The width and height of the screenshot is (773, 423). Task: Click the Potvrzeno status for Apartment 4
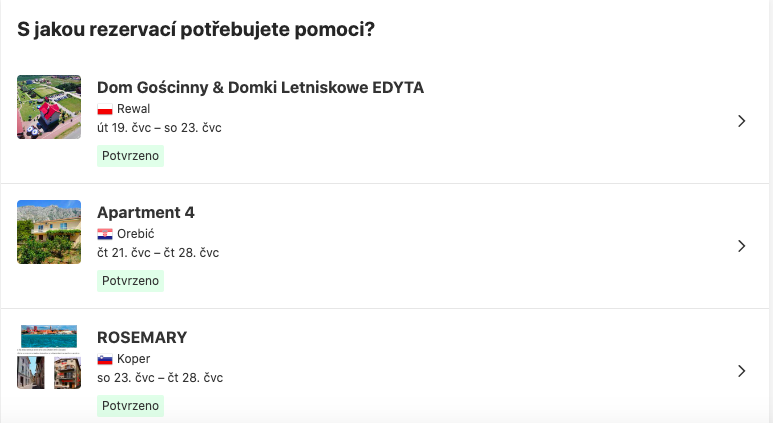(x=130, y=281)
